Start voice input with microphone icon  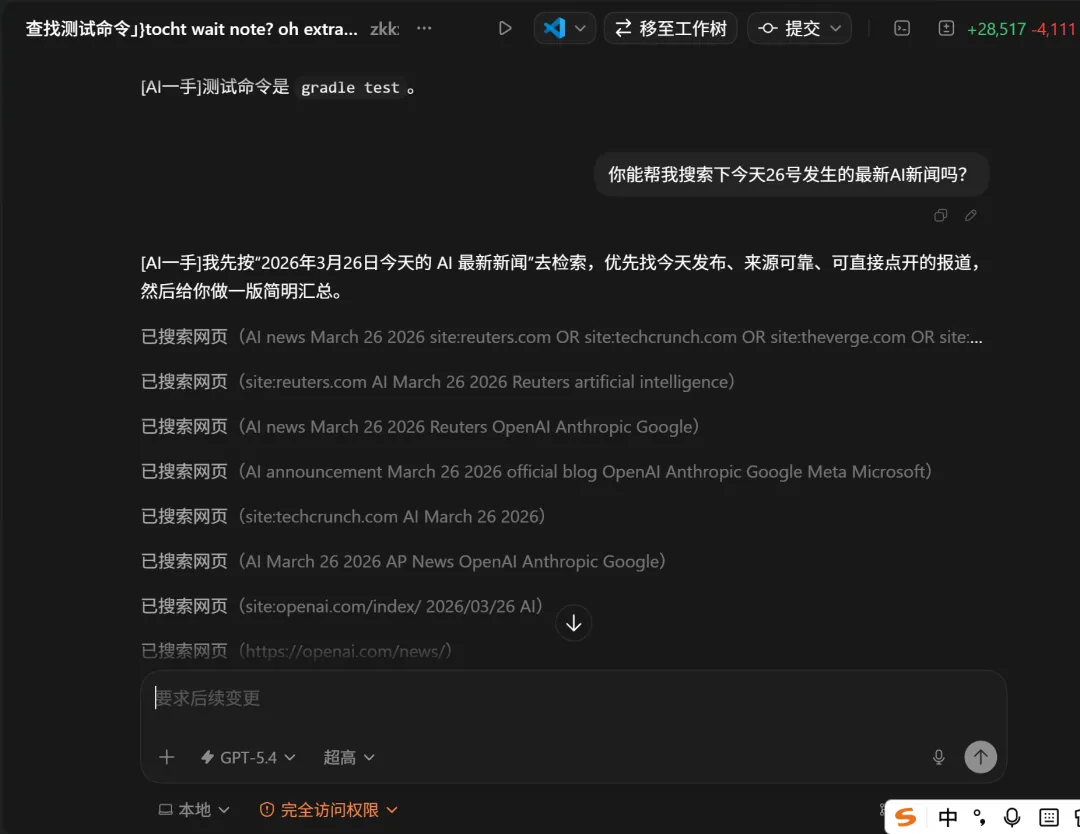pos(939,758)
